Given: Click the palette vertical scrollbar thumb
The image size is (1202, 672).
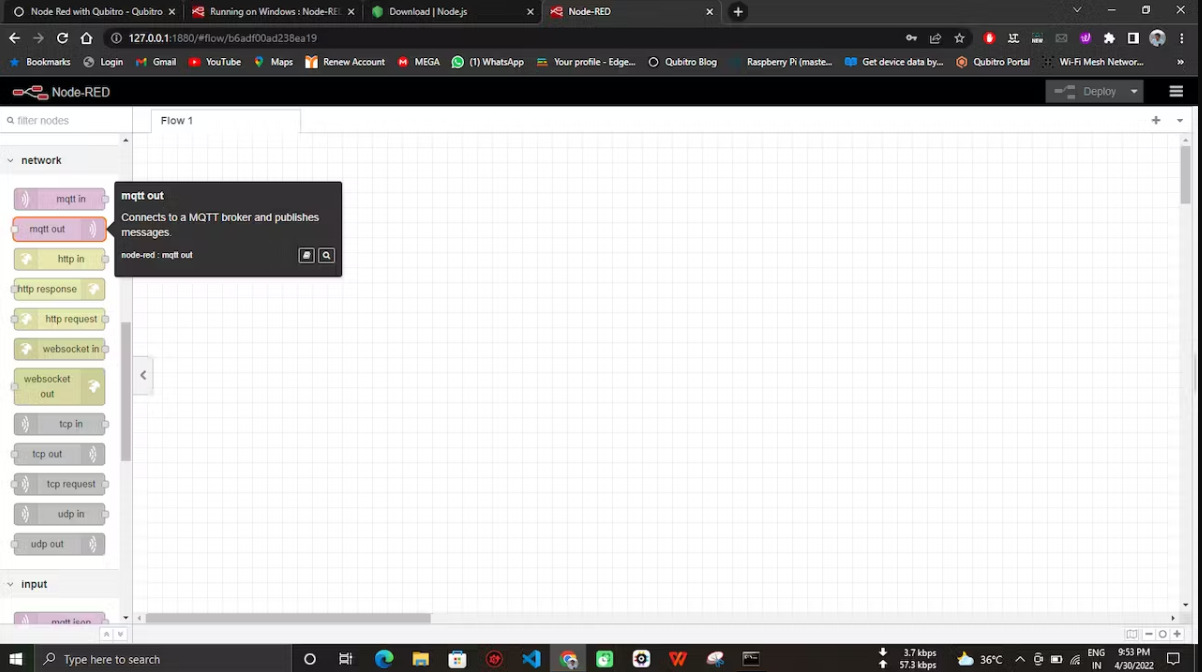Looking at the screenshot, I should click(126, 391).
